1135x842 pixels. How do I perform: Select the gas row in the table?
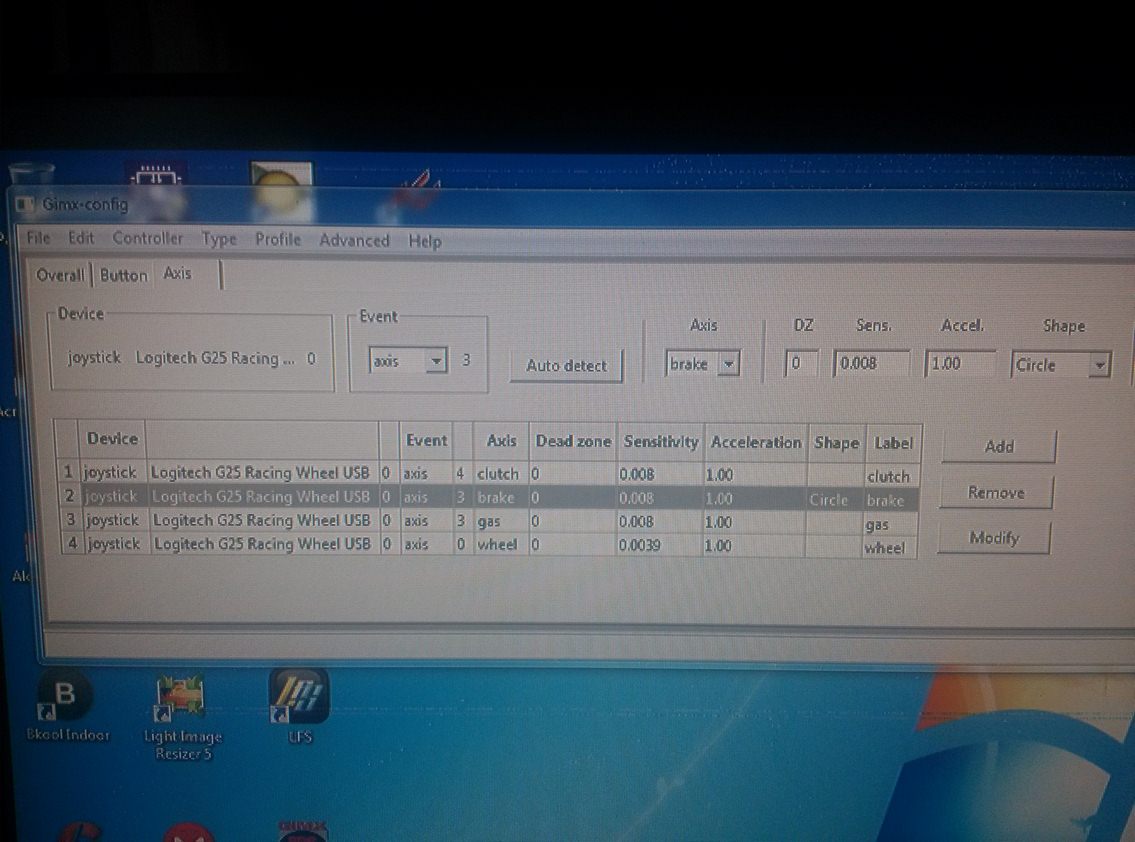tap(490, 522)
